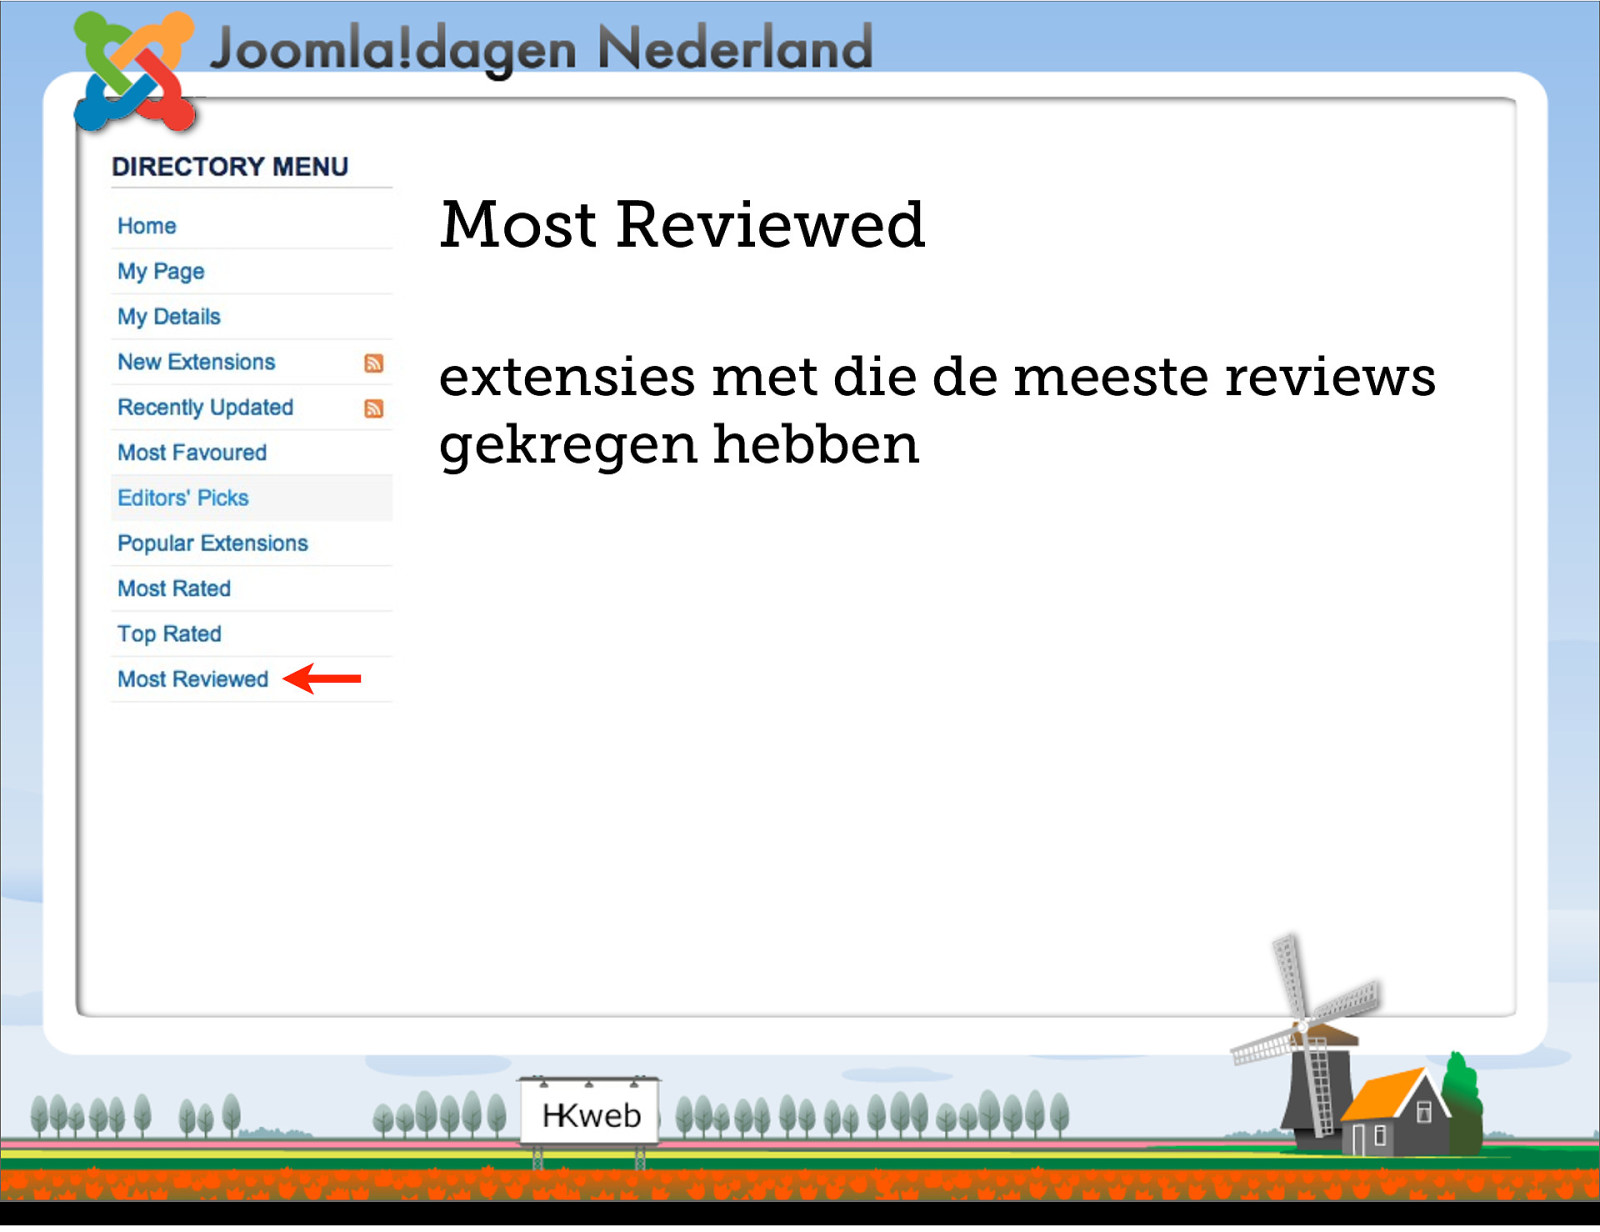This screenshot has height=1232, width=1600.
Task: Open the Most Rated list
Action: 174,589
